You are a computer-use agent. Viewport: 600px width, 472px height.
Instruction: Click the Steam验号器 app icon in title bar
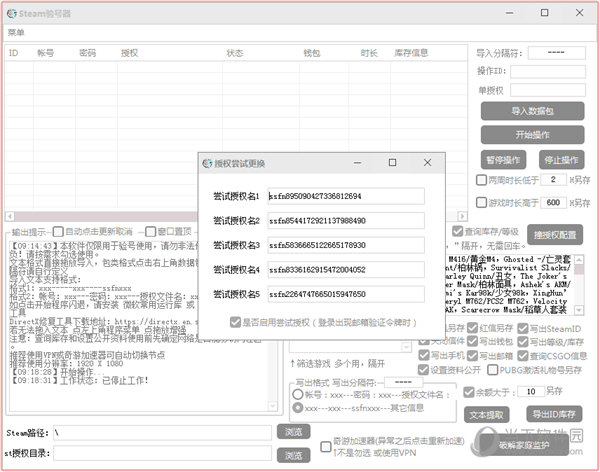(x=12, y=13)
